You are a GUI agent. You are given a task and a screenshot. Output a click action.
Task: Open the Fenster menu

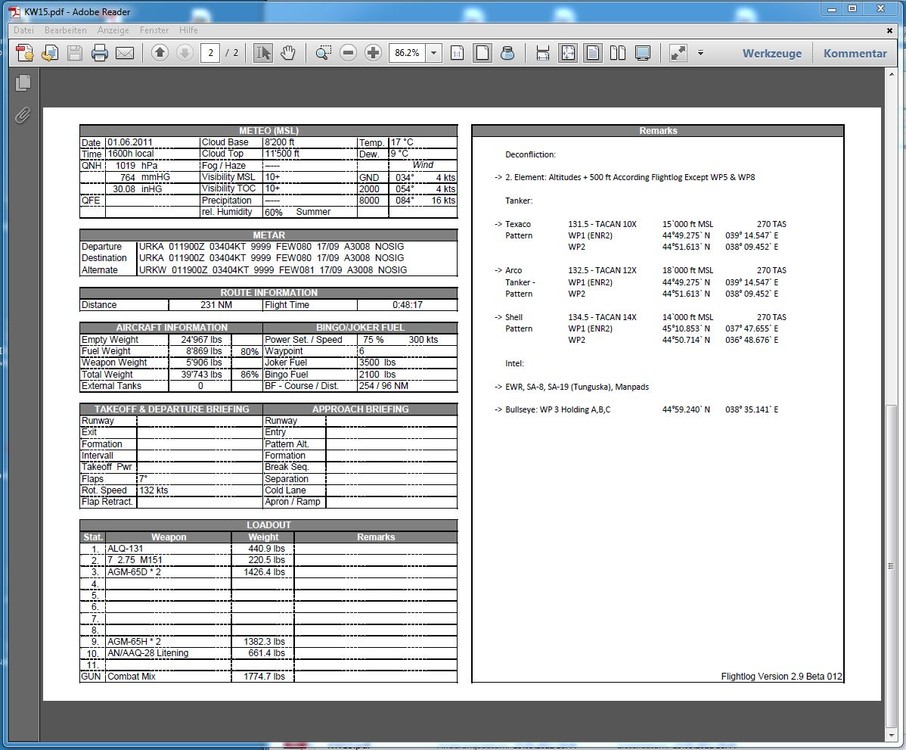click(154, 30)
